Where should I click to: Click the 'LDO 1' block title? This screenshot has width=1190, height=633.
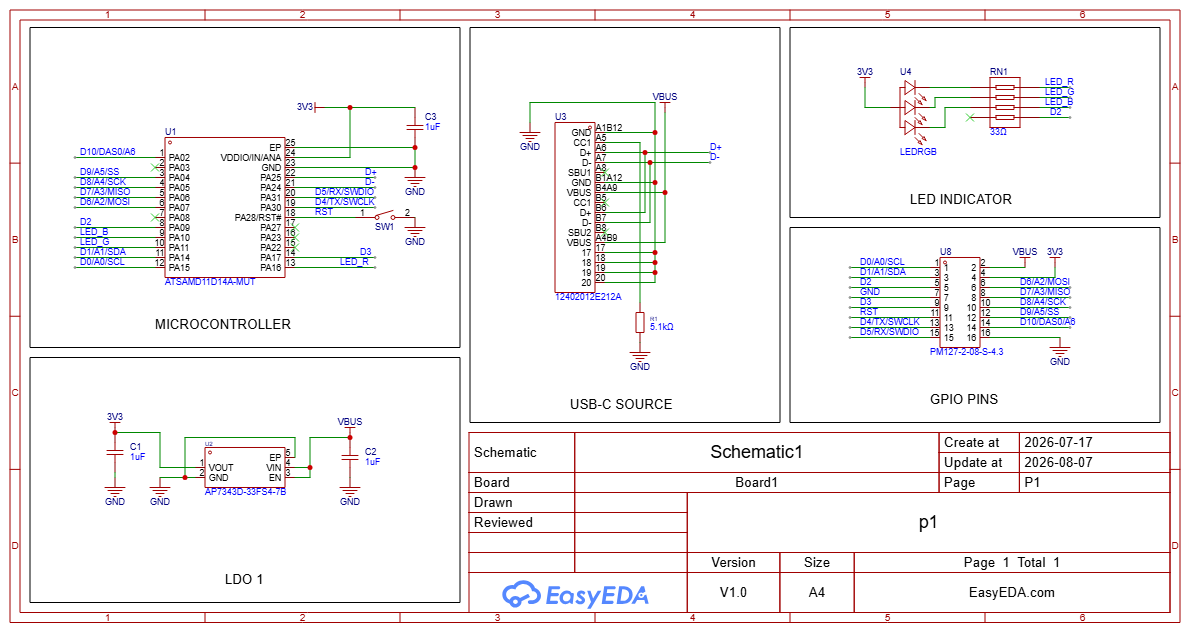pos(244,579)
